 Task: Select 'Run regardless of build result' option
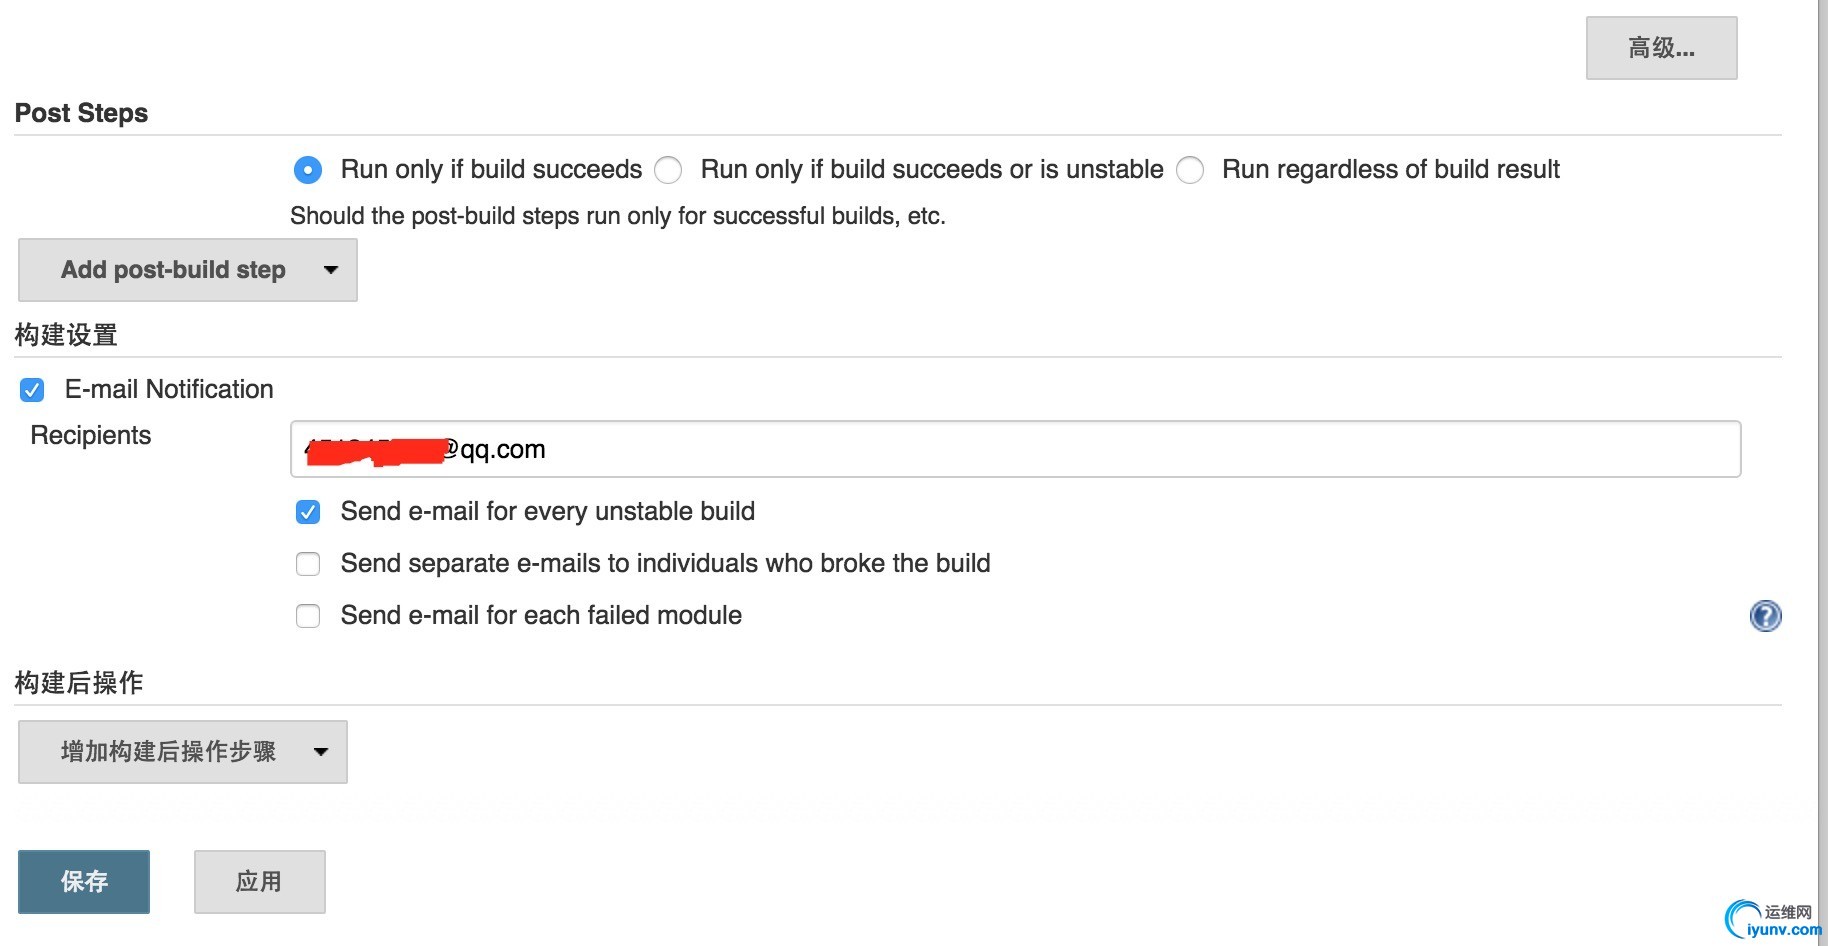click(1190, 170)
